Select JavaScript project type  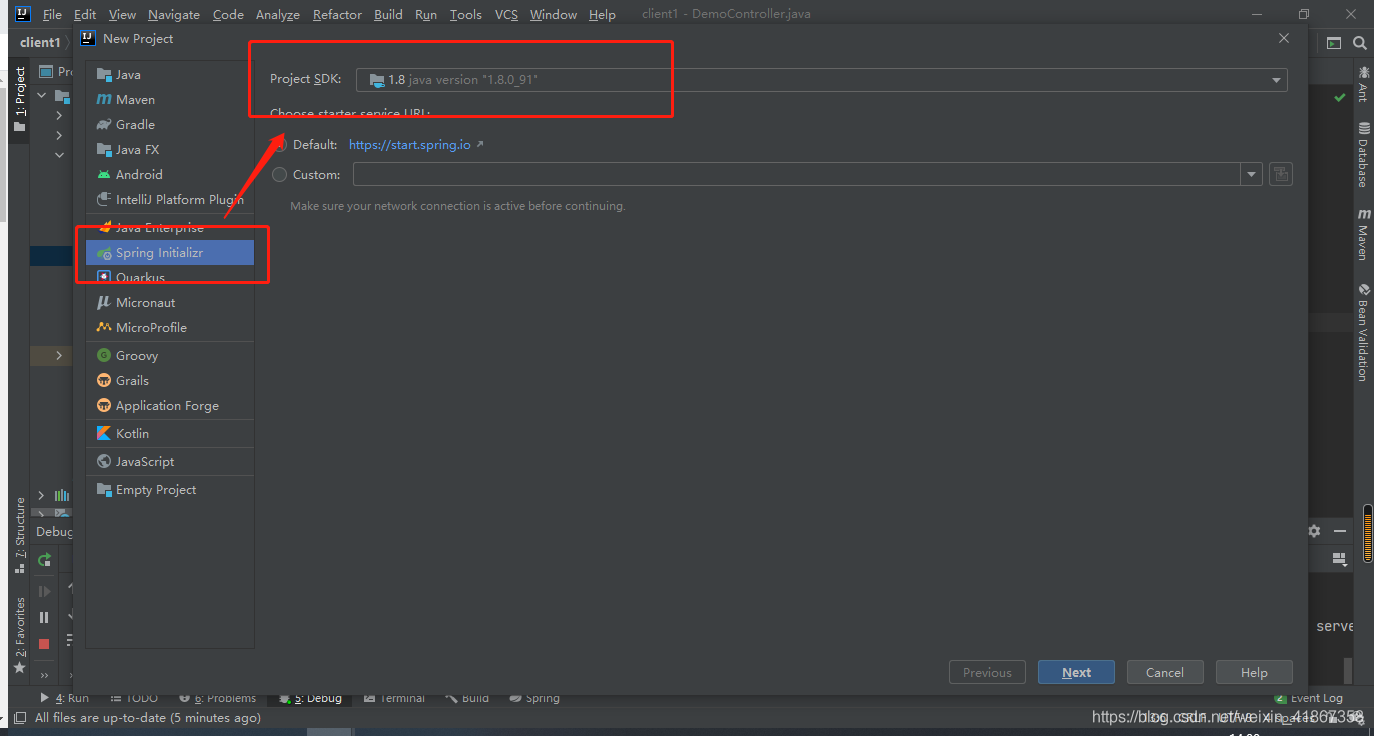click(x=170, y=462)
